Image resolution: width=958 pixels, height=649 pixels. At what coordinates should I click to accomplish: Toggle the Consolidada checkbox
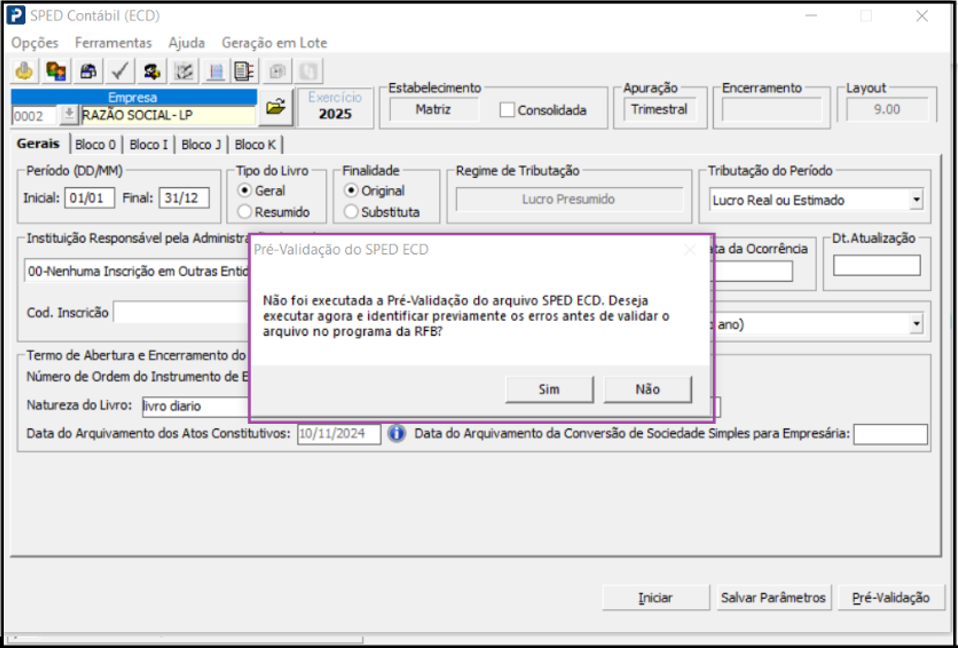click(x=506, y=110)
